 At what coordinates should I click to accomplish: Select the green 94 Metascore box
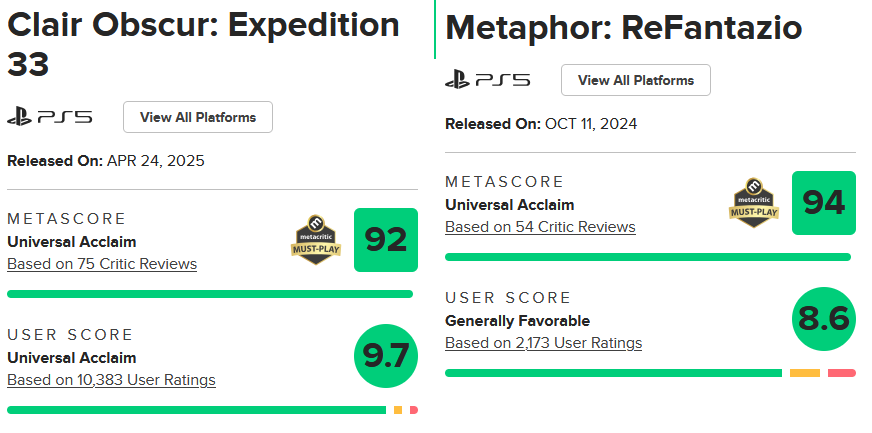(x=823, y=203)
